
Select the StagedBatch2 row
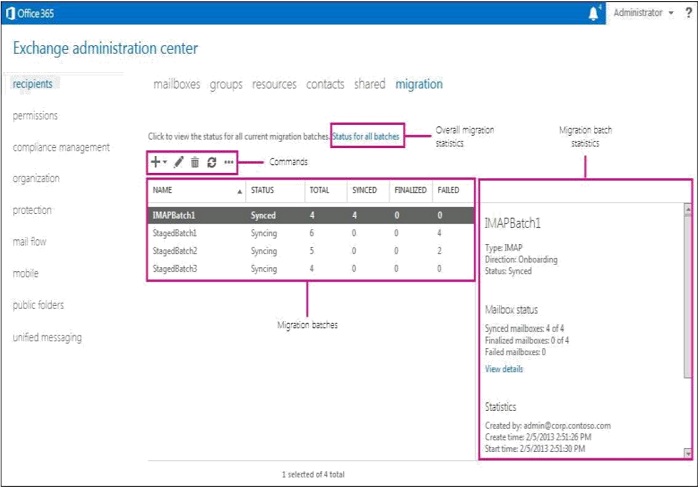click(311, 251)
